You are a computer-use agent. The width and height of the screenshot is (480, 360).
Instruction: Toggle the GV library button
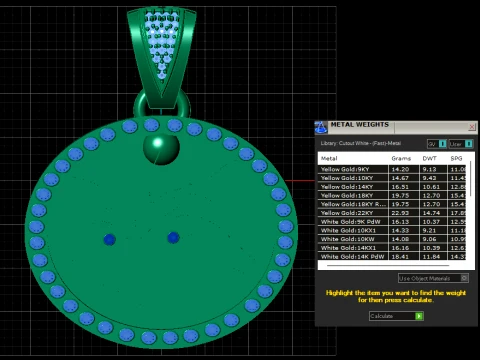click(437, 144)
